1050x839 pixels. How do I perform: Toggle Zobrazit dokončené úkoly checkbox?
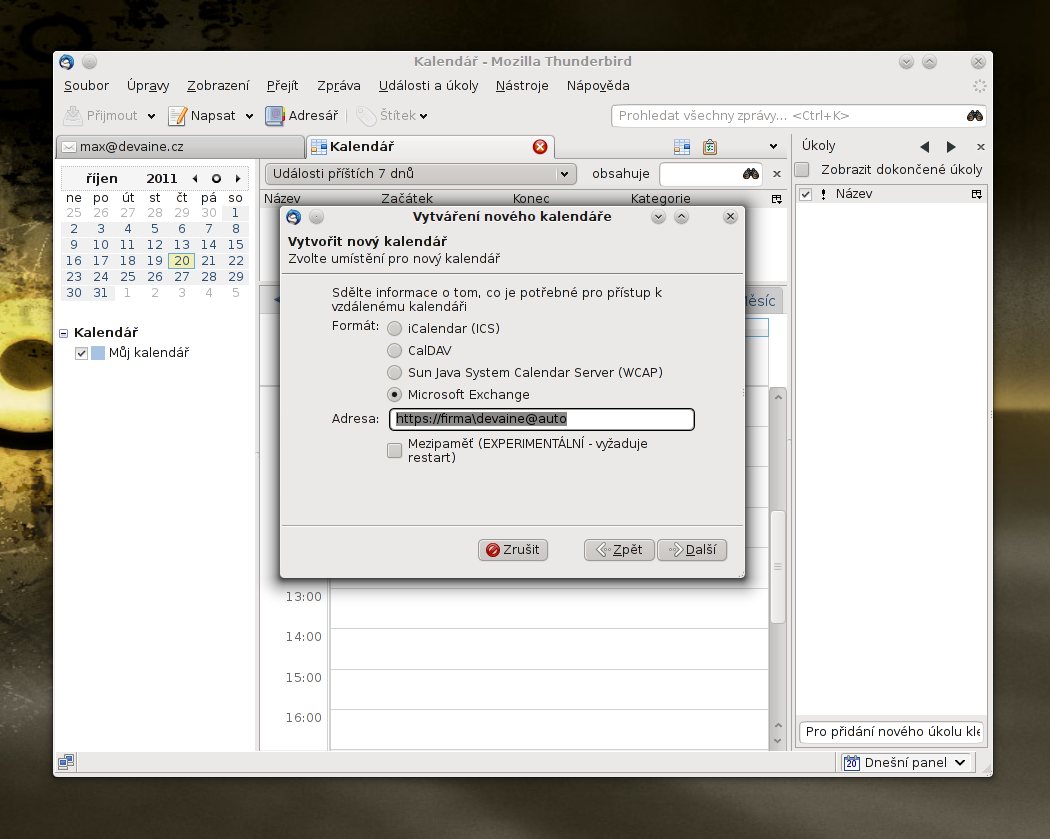802,169
